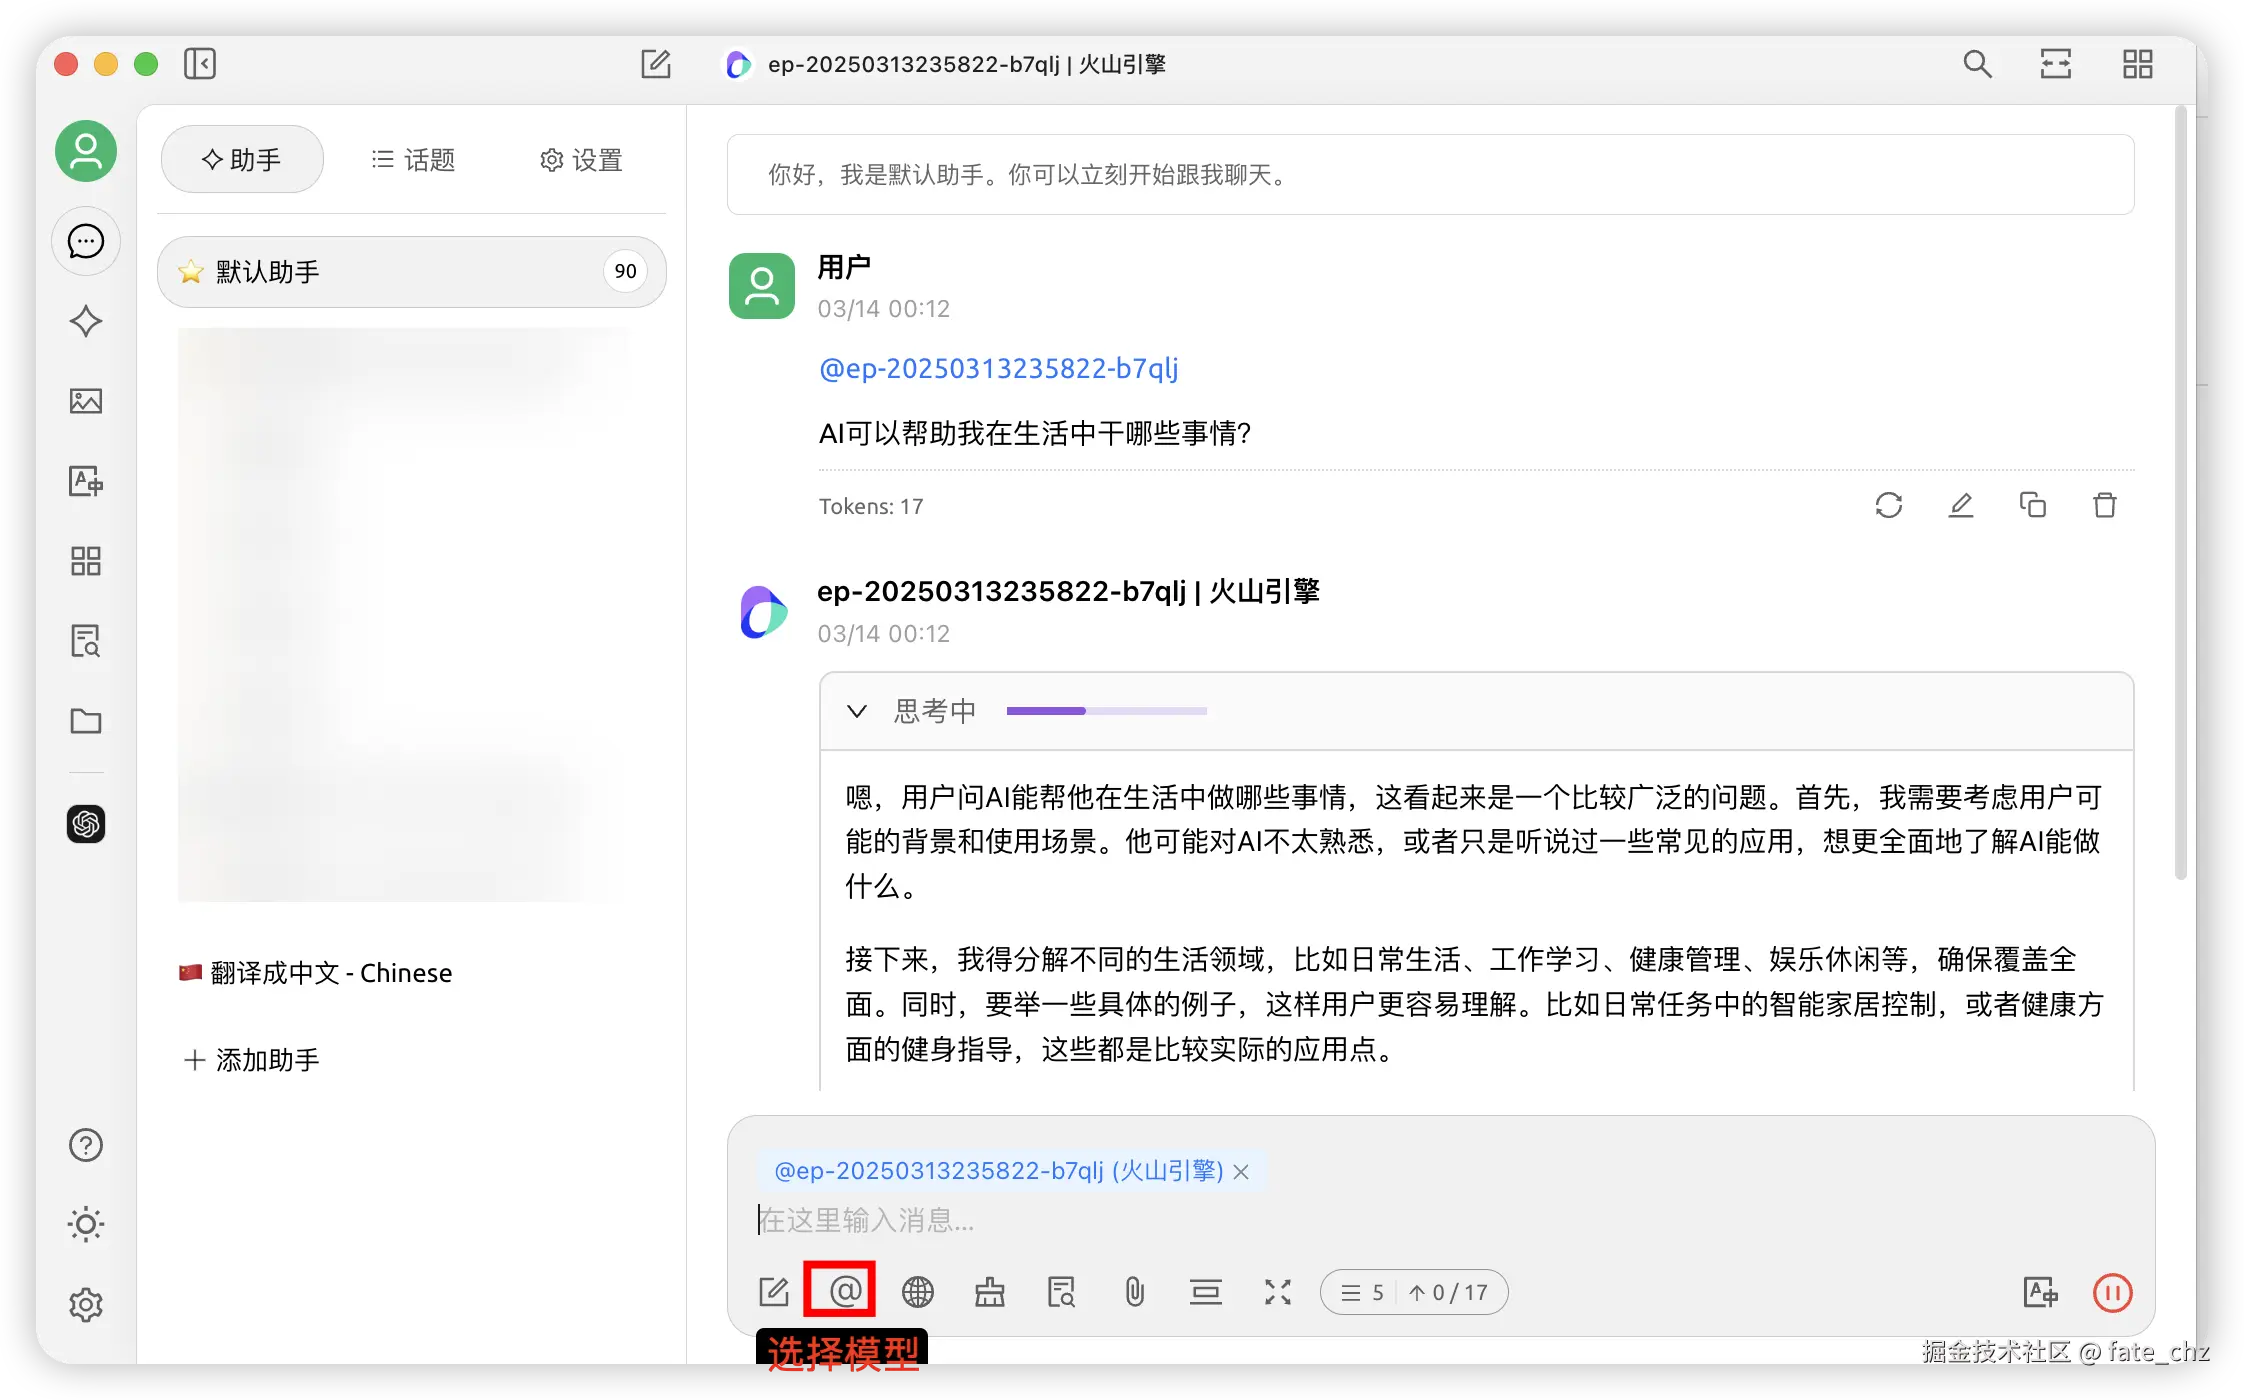The image size is (2244, 1400).
Task: Toggle the left sidebar panel visibility
Action: click(200, 64)
